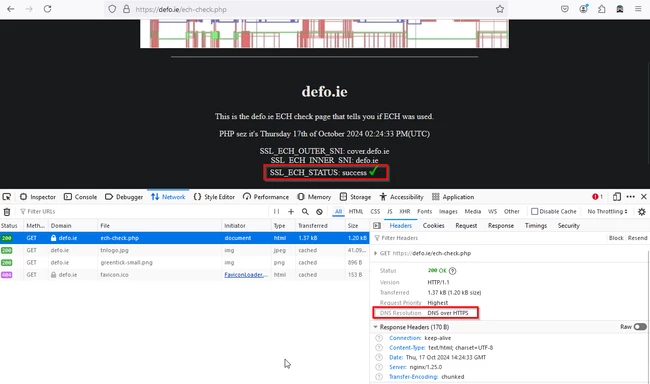The image size is (650, 384).
Task: Open the Style Editor tab
Action: [214, 197]
